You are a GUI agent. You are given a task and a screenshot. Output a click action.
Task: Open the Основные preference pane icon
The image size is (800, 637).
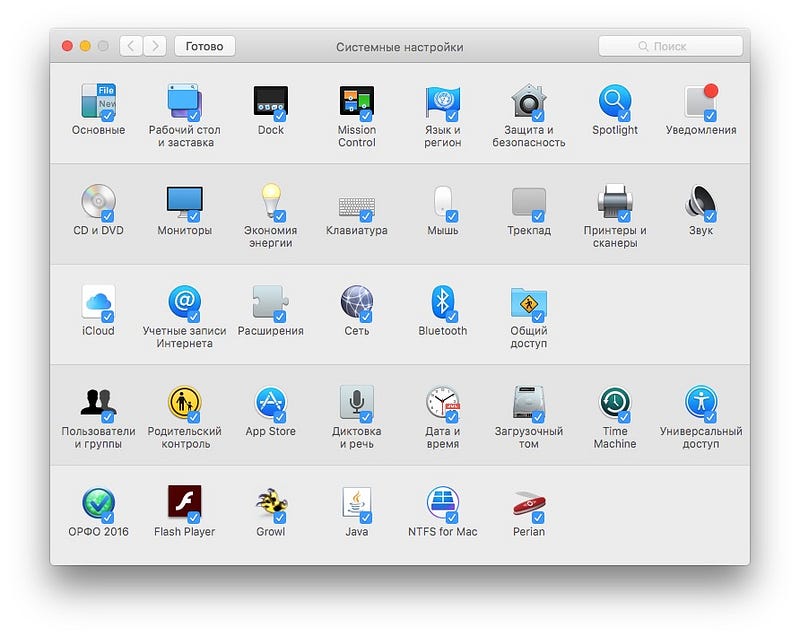[98, 101]
